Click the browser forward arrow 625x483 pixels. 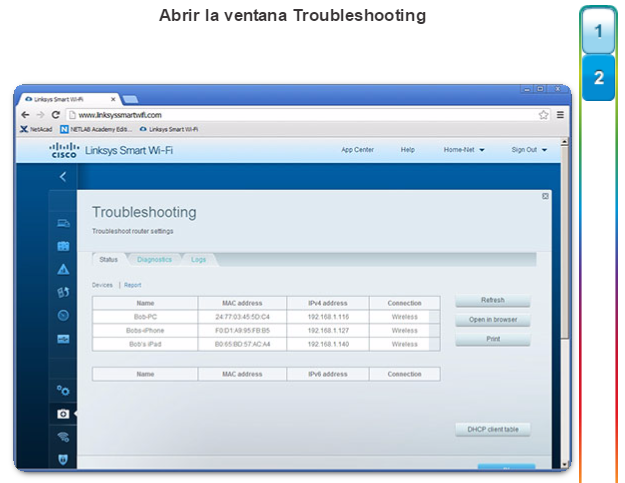[x=40, y=115]
